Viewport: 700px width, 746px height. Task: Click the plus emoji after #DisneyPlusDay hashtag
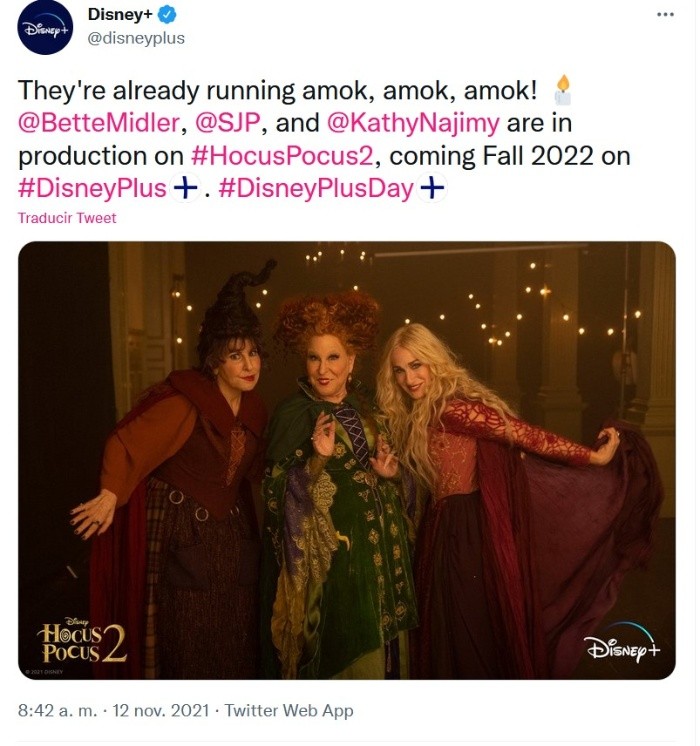click(x=430, y=189)
